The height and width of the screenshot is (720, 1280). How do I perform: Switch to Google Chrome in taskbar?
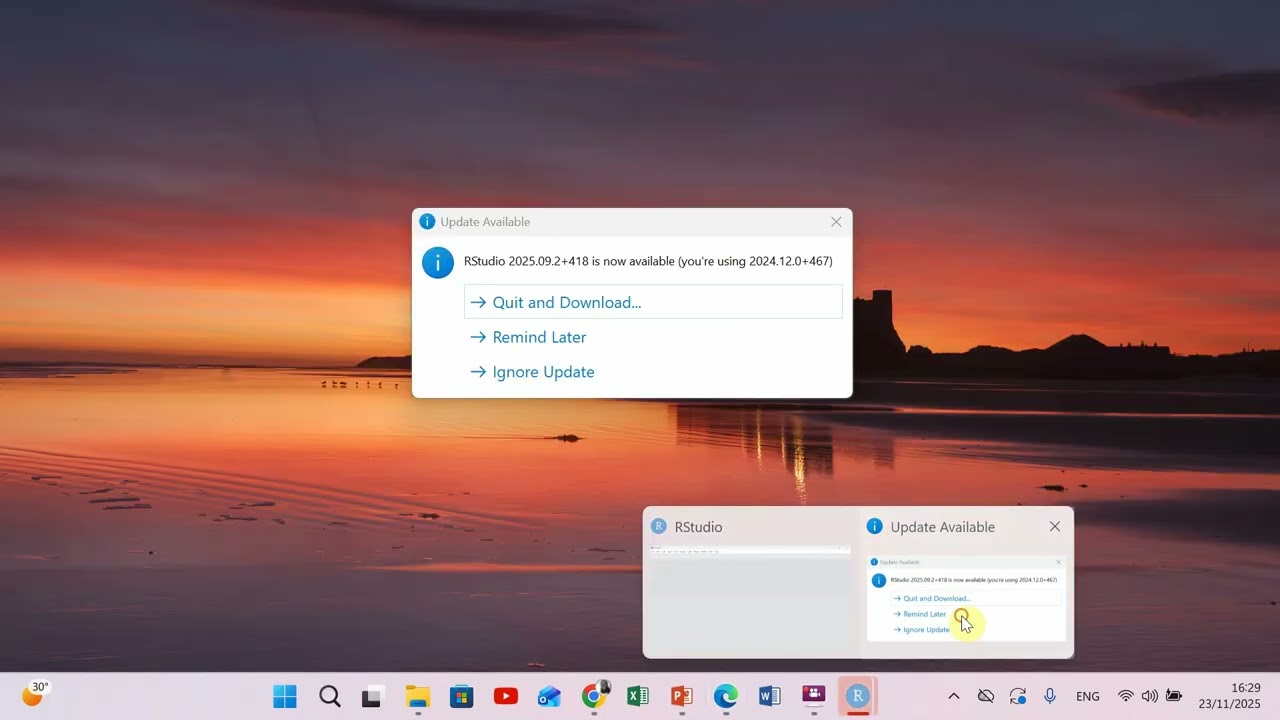594,696
